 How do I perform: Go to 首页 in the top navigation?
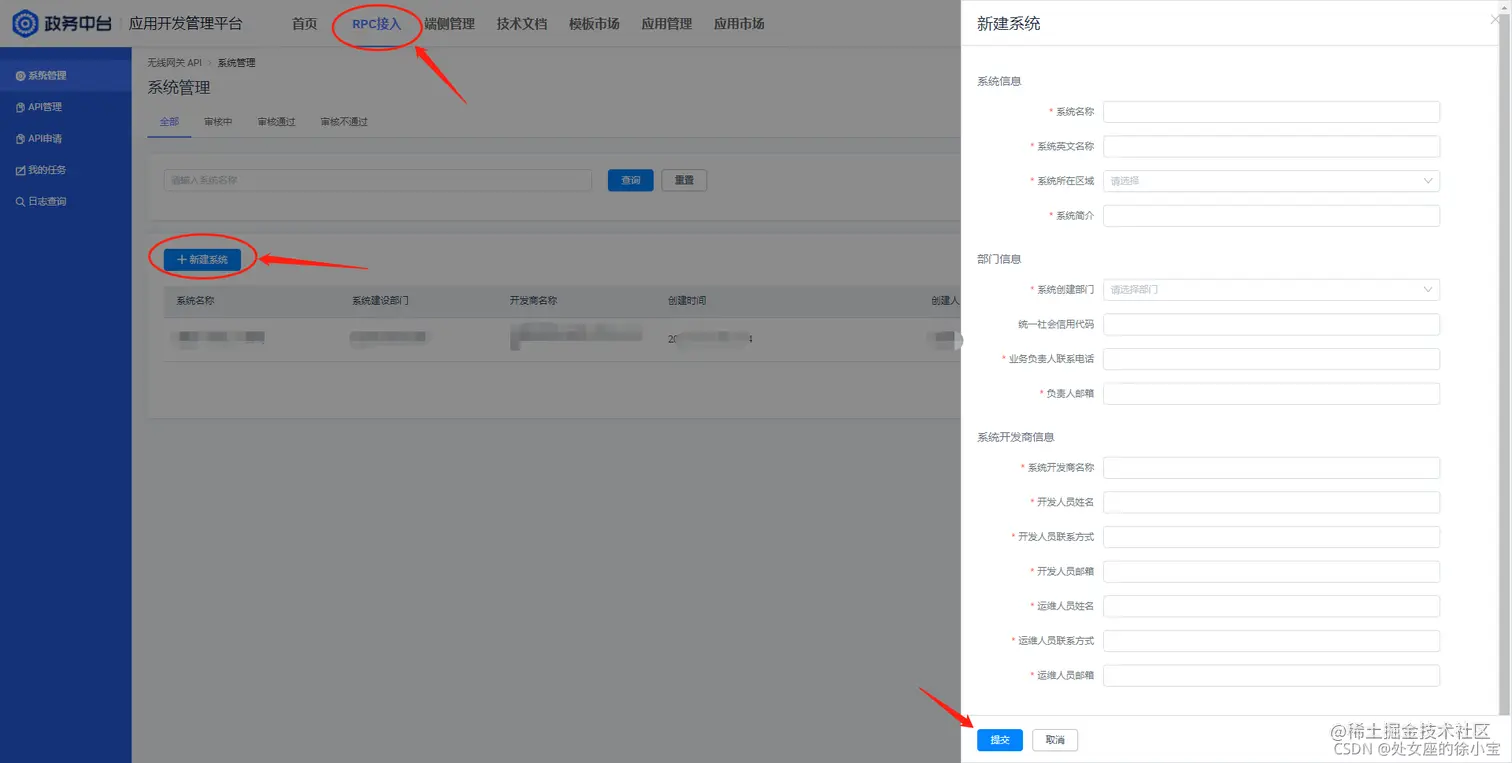304,24
